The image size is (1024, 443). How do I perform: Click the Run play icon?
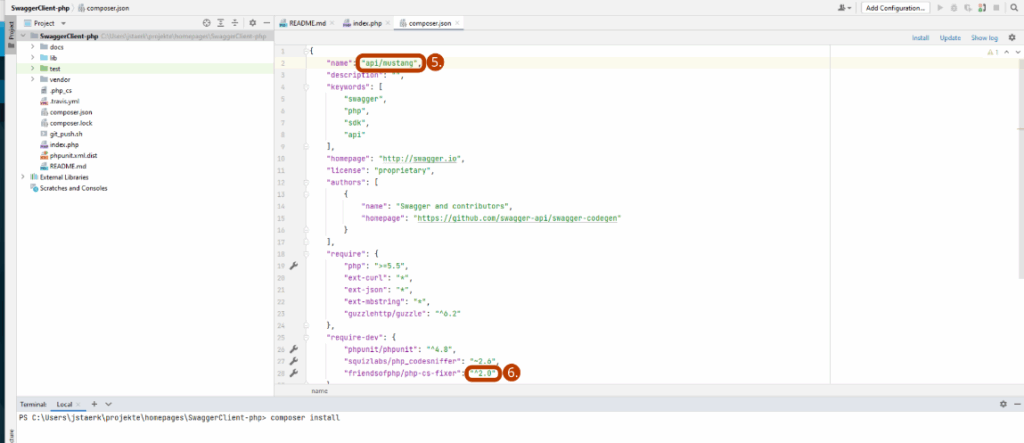940,8
